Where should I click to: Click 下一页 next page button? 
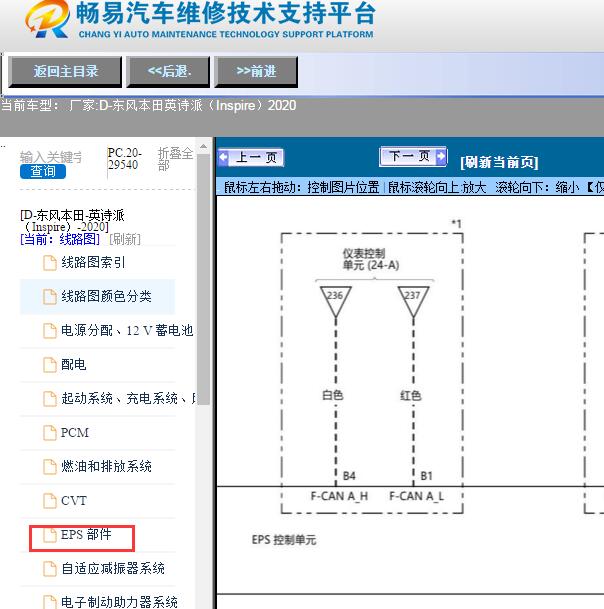(413, 157)
